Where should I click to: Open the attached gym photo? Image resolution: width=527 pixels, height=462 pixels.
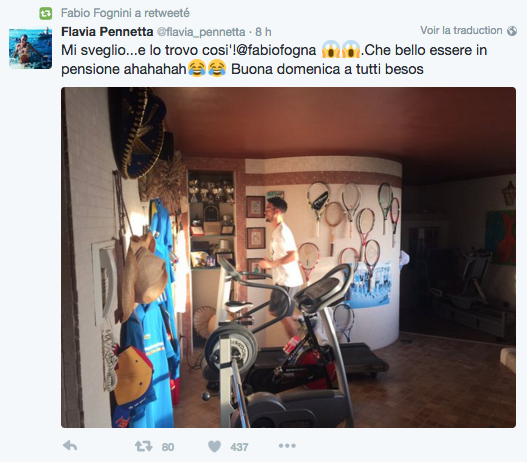pyautogui.click(x=288, y=257)
